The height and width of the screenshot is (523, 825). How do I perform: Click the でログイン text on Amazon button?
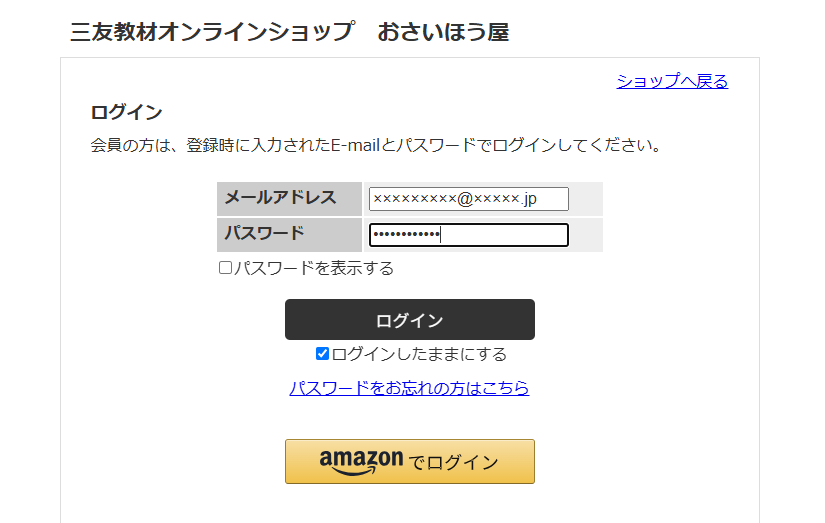(x=454, y=462)
